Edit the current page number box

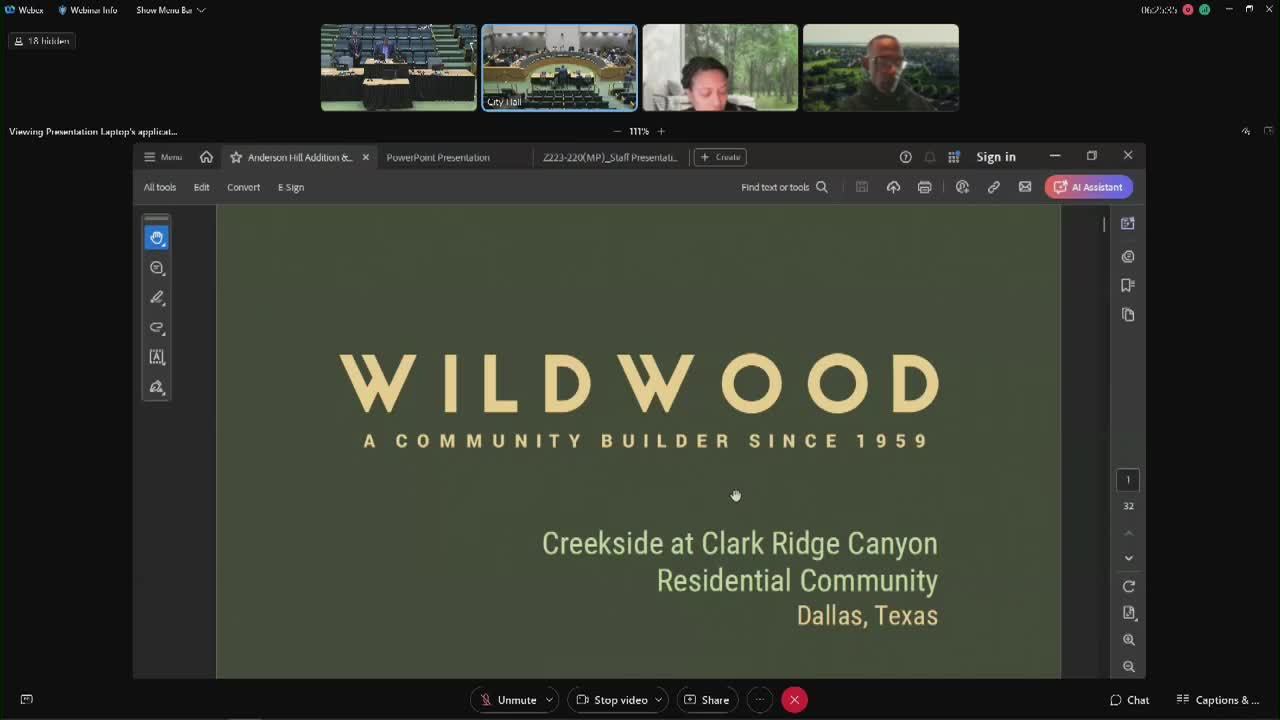1128,480
